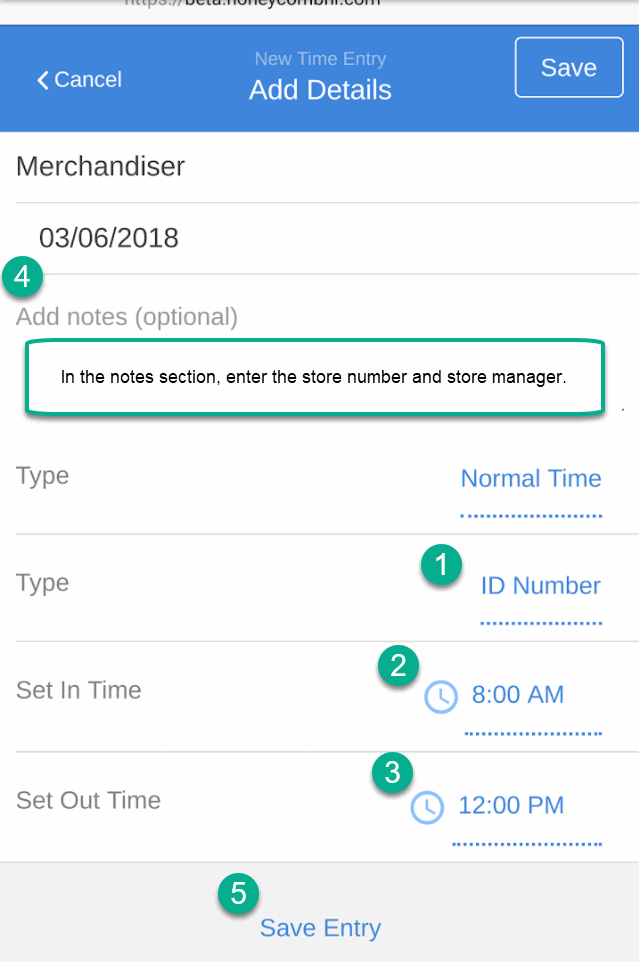Screen dimensions: 639x962
Task: Click the green step 3 badge
Action: (392, 772)
